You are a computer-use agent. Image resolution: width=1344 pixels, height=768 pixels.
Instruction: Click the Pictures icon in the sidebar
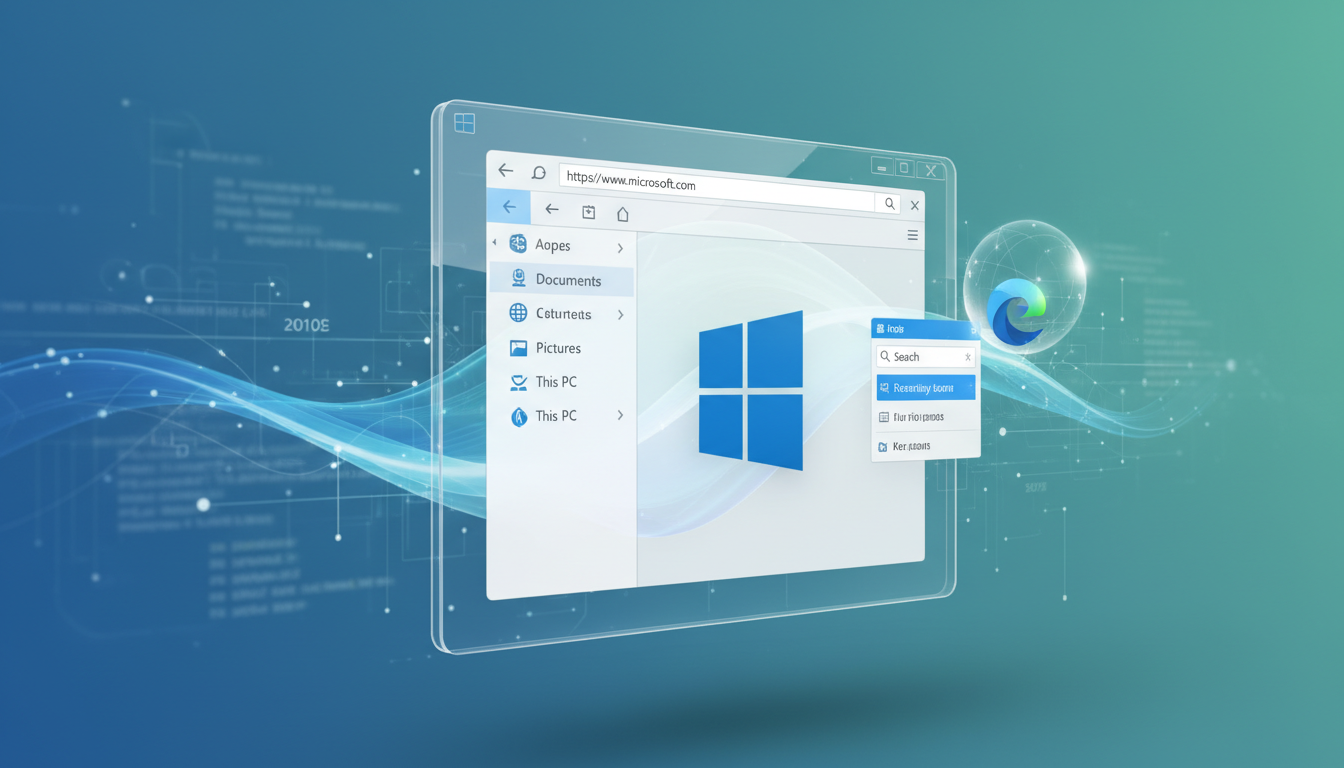tap(517, 347)
